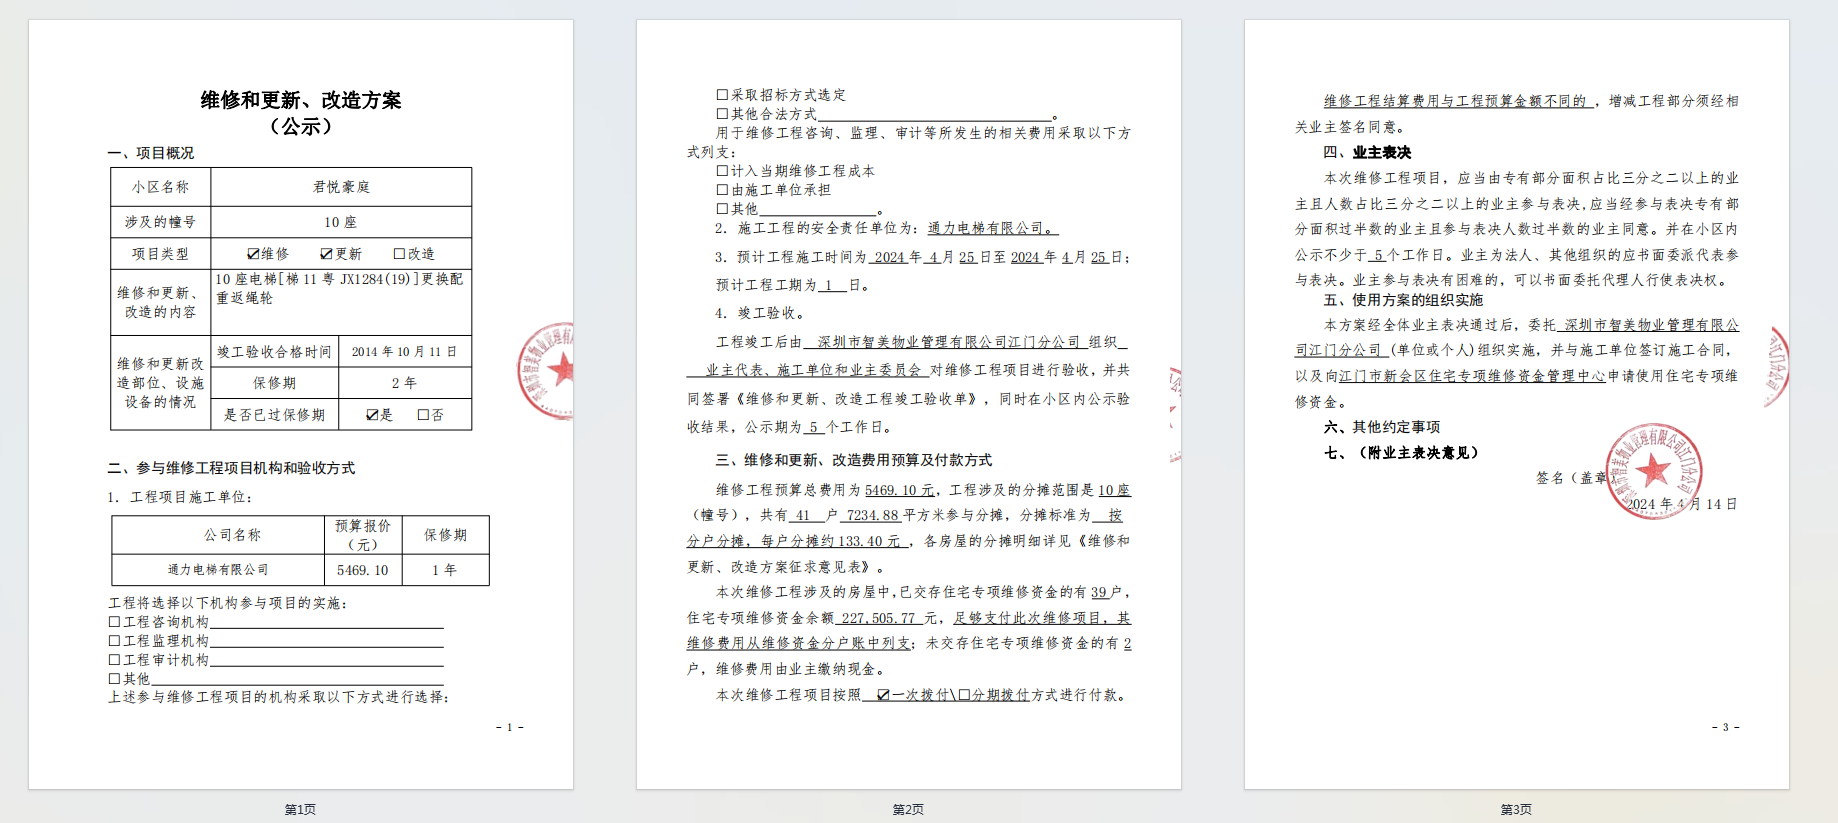The image size is (1838, 823).
Task: Check the 工程咨询机构 checkbox
Action: tap(114, 622)
